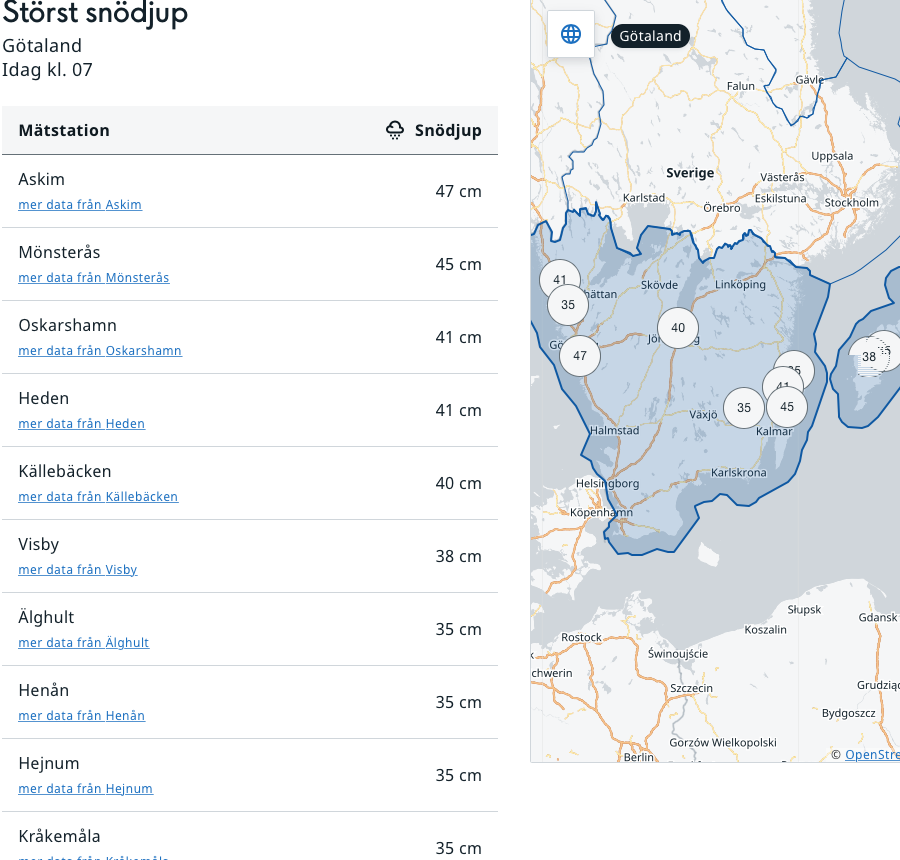Open 'mer data från Heden' link
900x860 pixels.
[x=82, y=424]
